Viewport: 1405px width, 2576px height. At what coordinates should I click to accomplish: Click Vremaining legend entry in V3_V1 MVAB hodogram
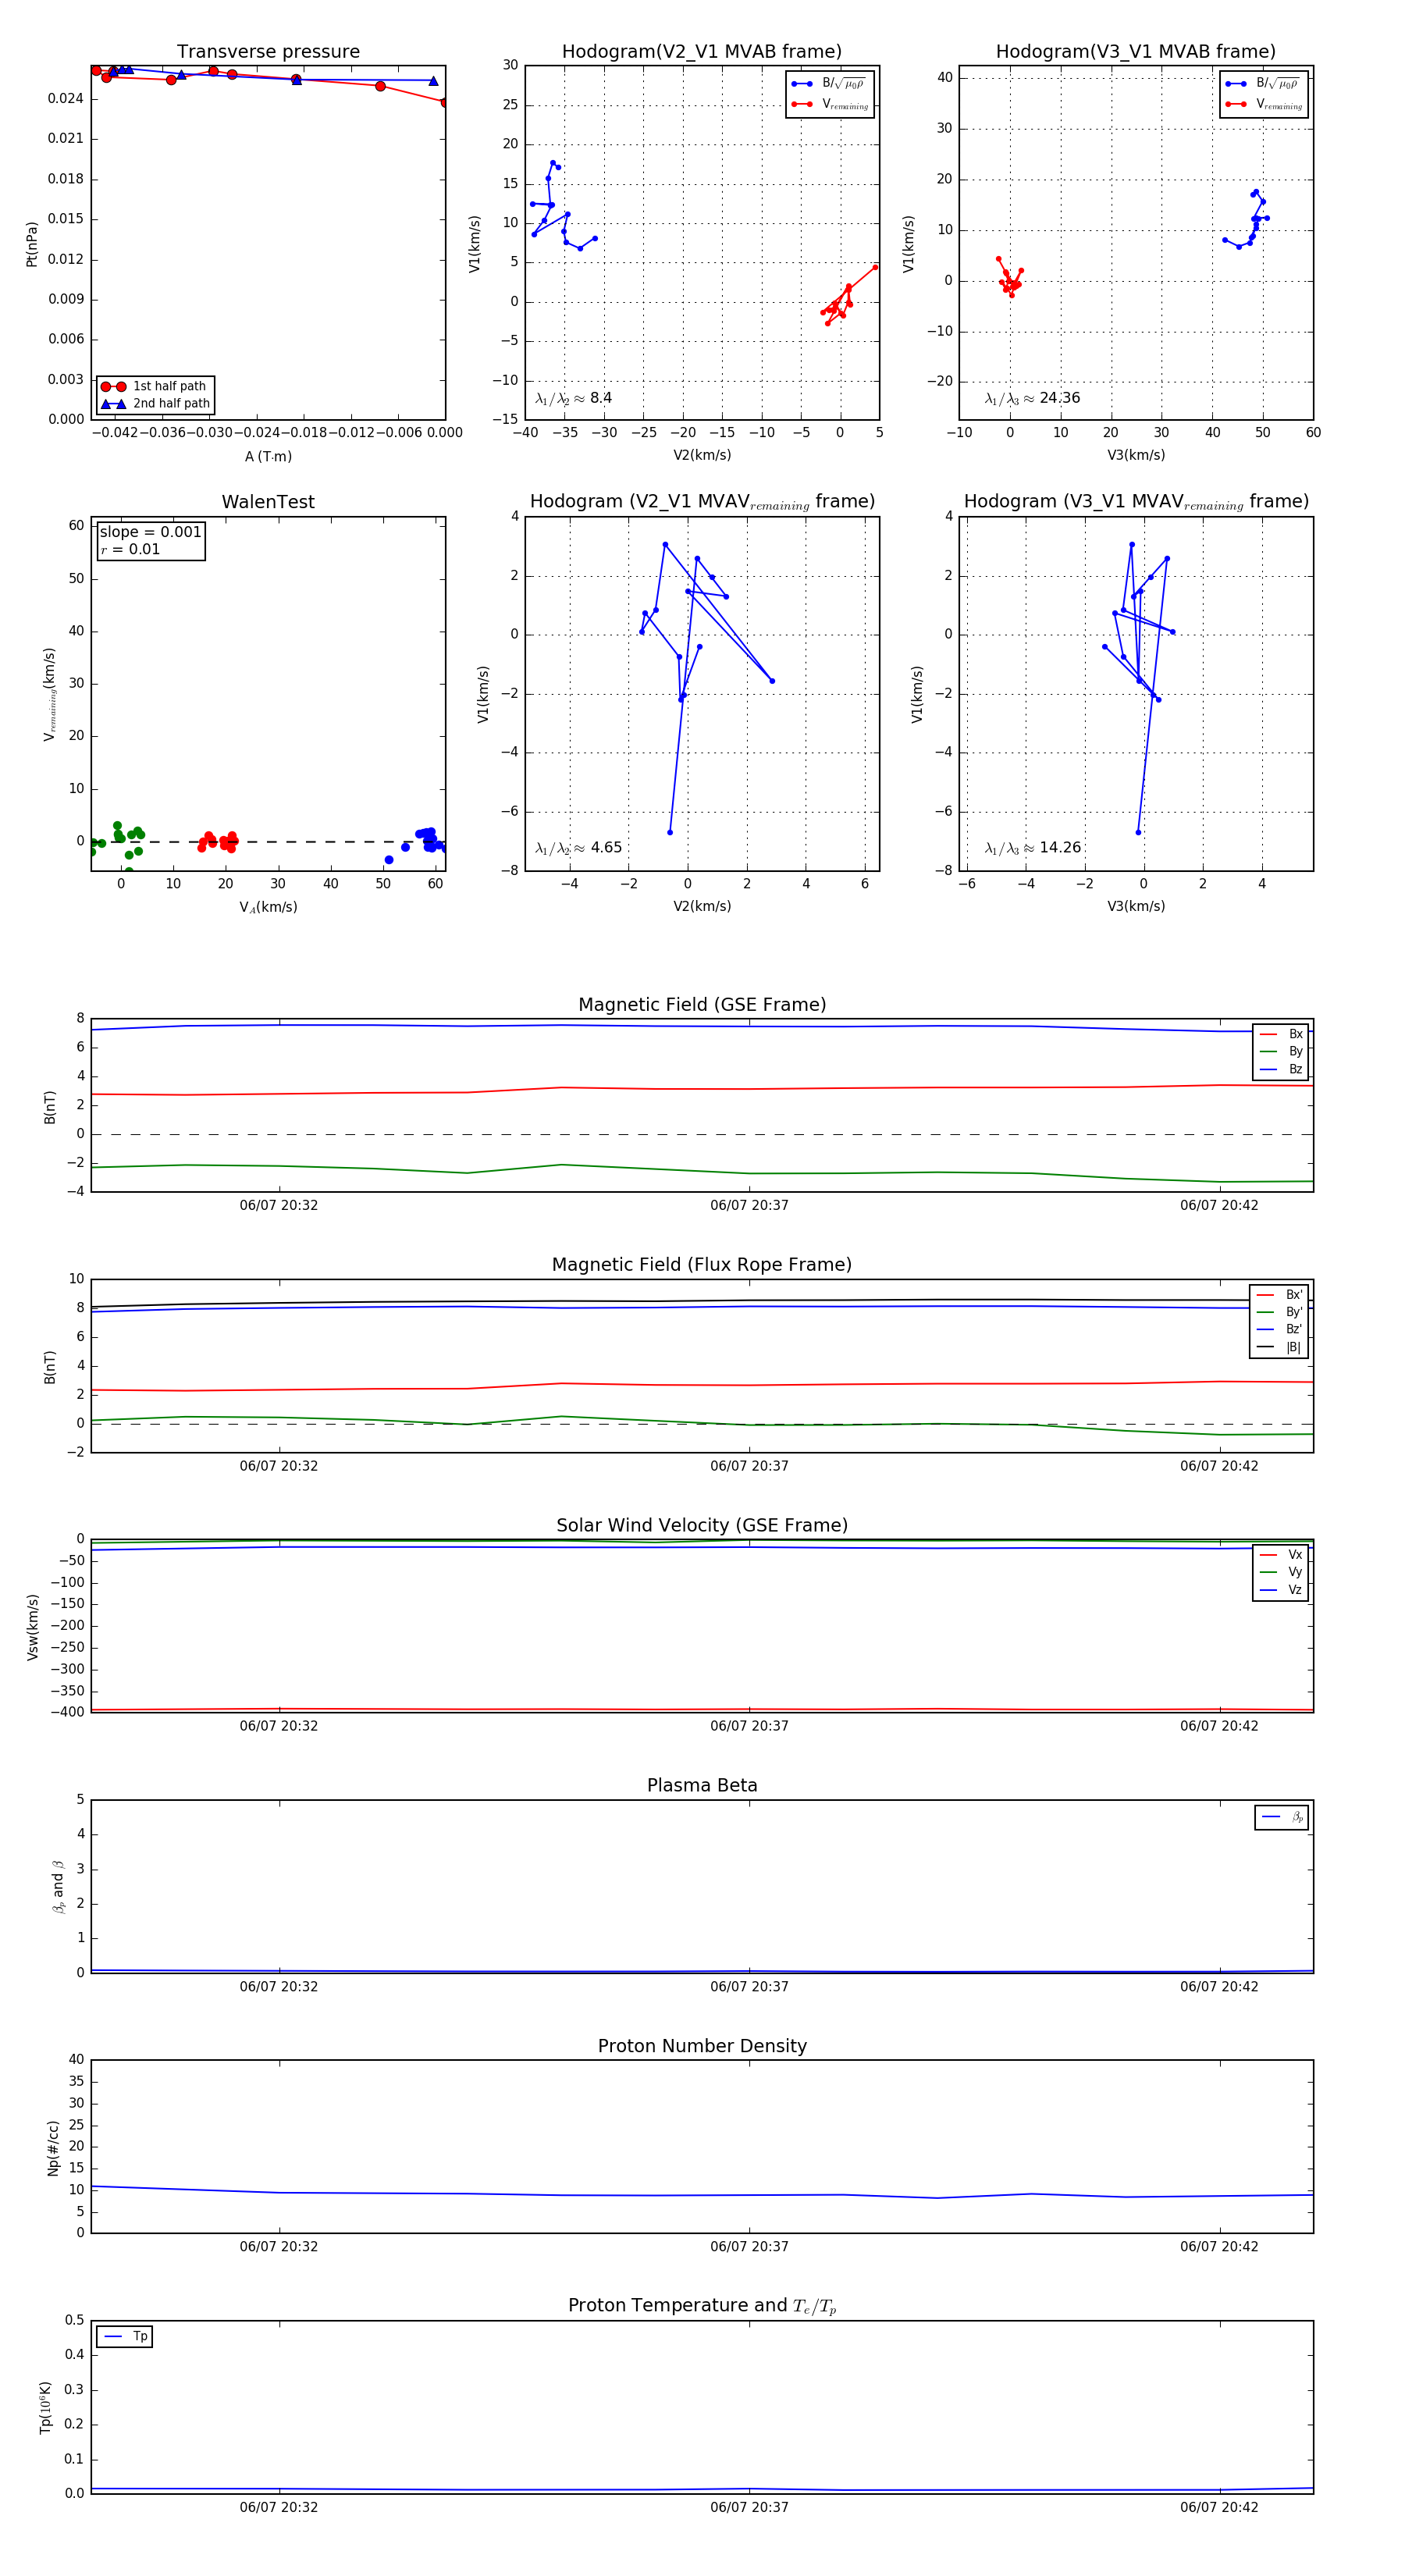1264,104
